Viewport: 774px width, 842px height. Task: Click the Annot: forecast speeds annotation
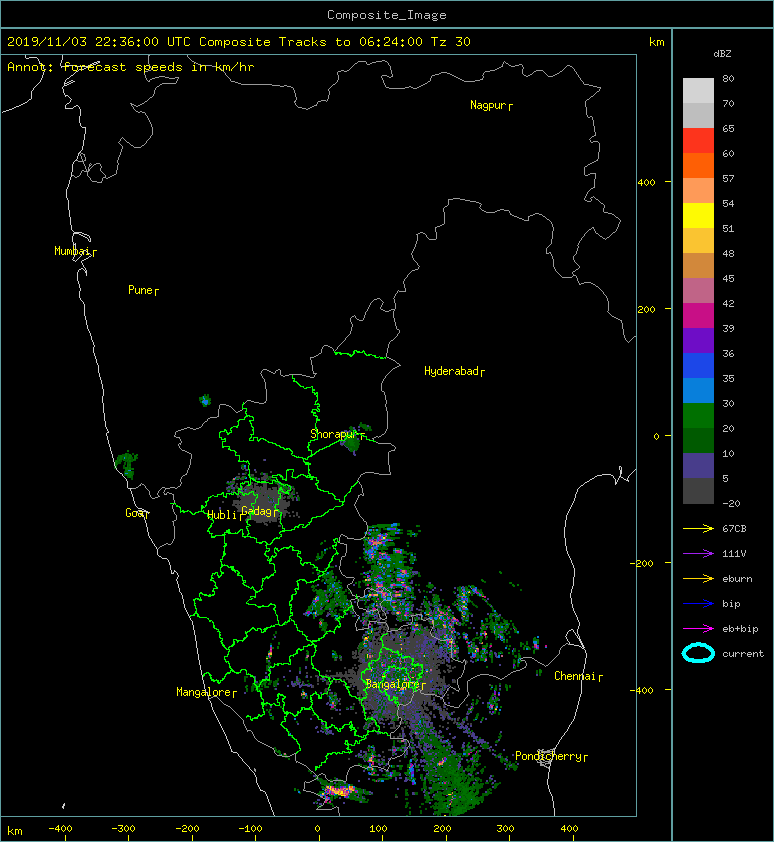[x=131, y=67]
